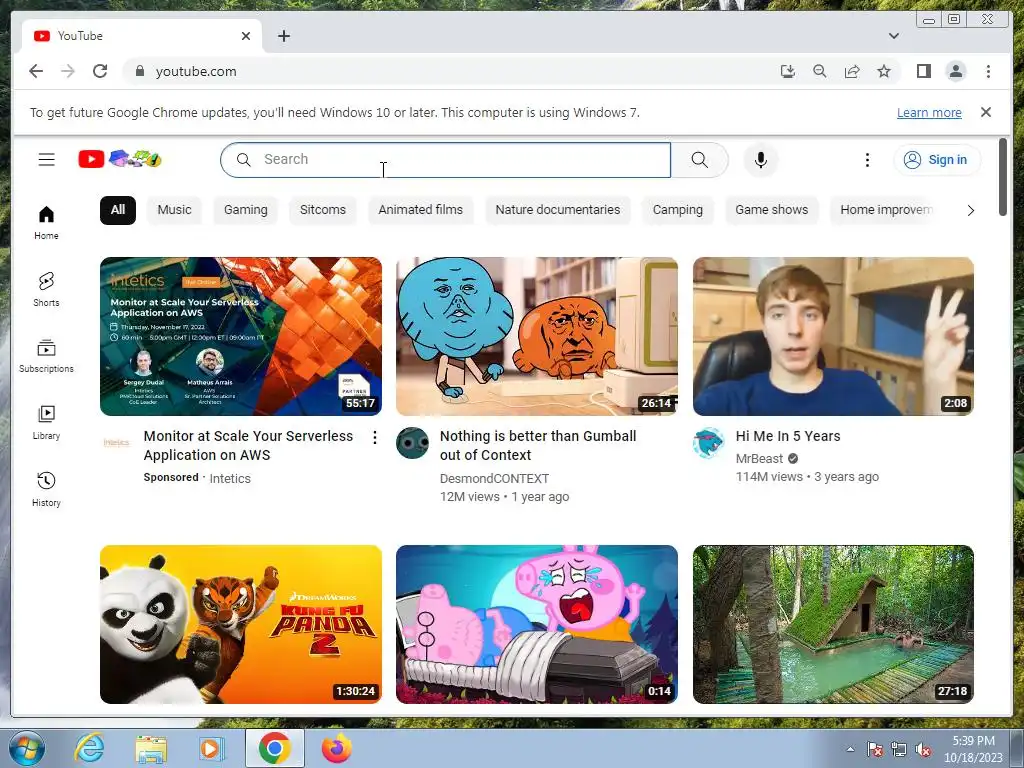Select the Animated films chip
The image size is (1024, 768).
click(421, 210)
